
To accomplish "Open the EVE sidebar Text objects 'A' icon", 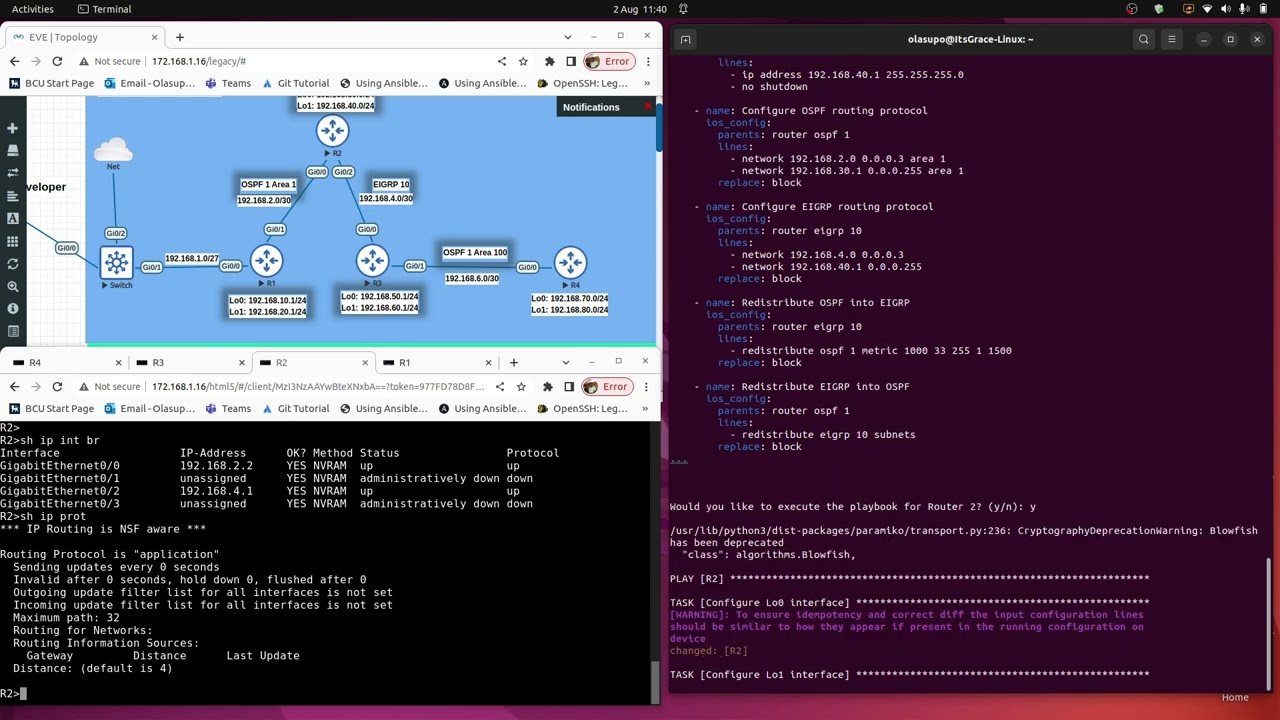I will coord(12,218).
